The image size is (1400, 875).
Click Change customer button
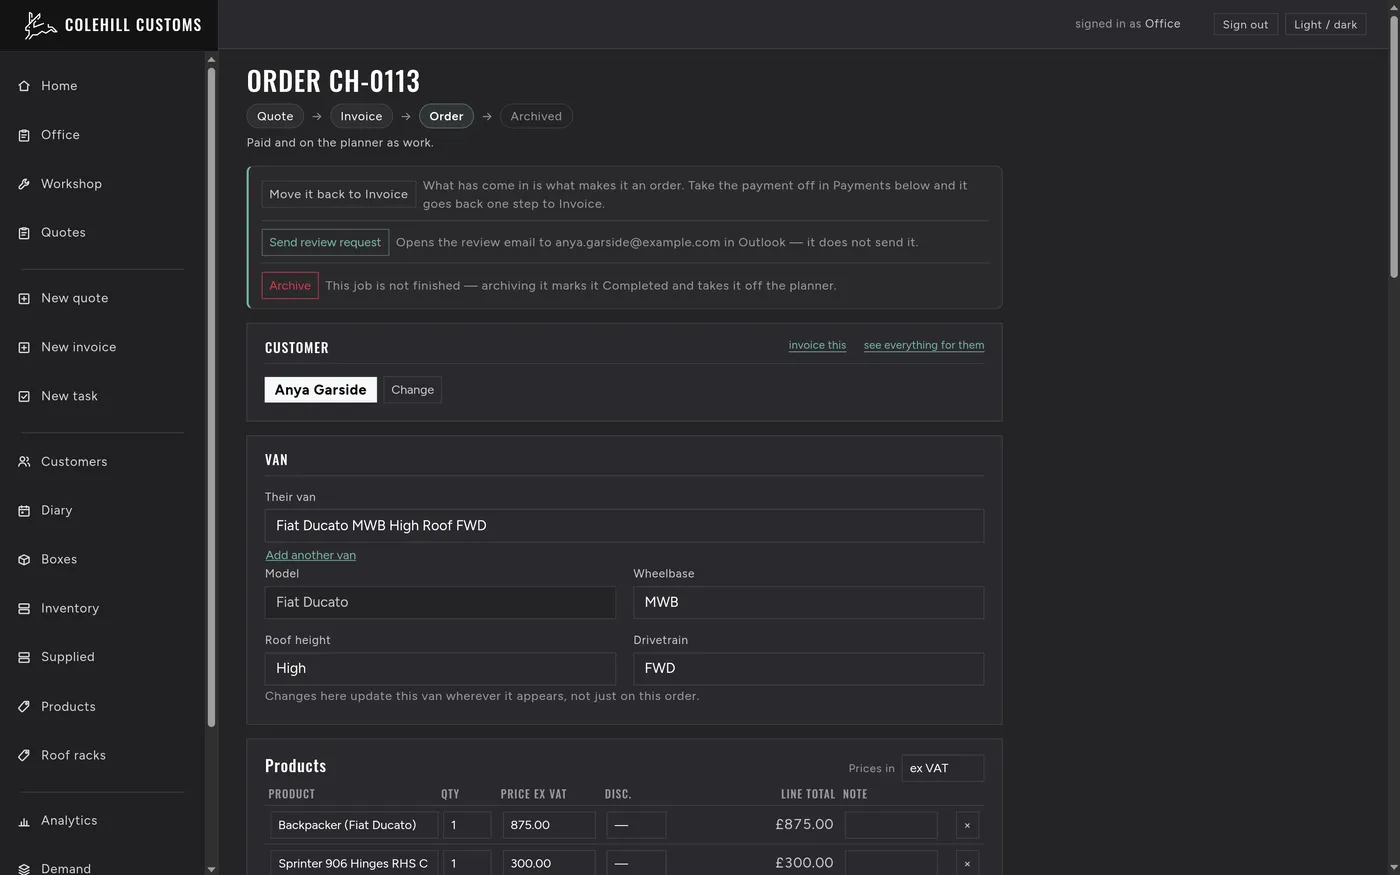tap(412, 390)
